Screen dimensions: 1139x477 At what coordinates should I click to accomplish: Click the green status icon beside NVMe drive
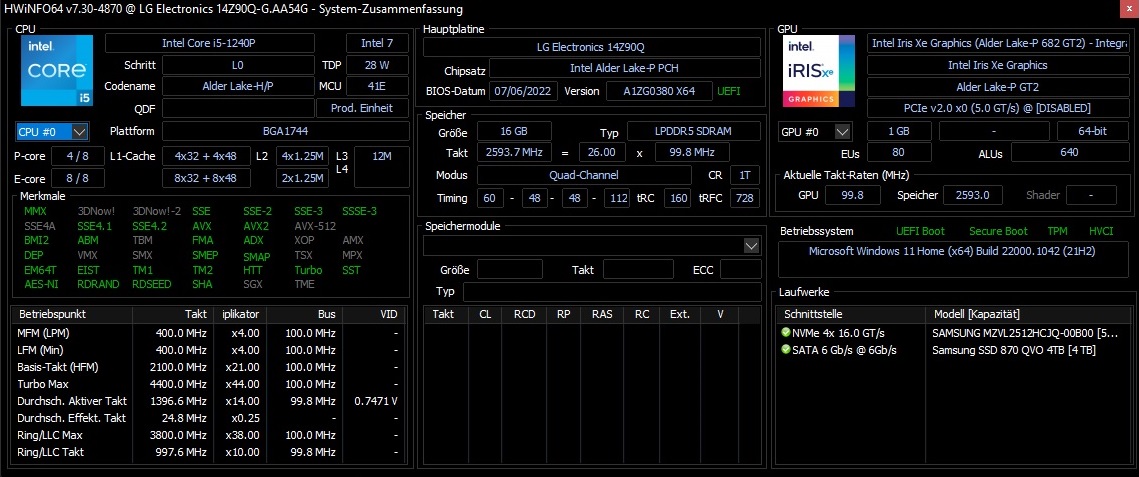[x=786, y=332]
